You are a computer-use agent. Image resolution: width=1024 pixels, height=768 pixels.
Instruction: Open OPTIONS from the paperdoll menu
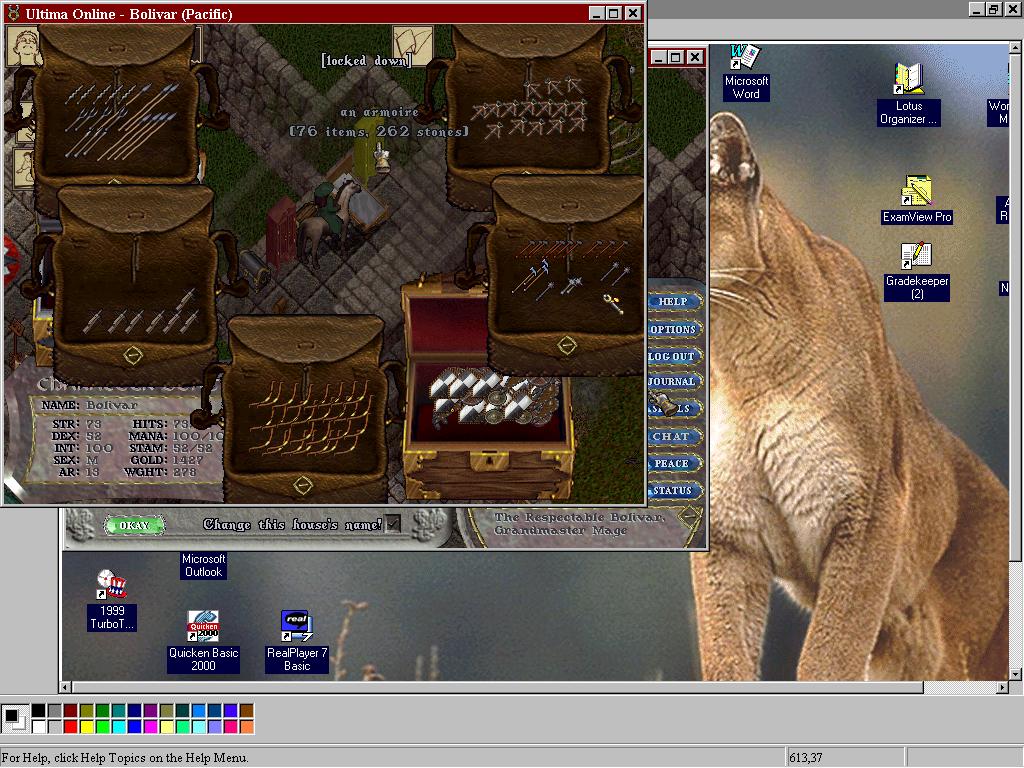click(673, 329)
